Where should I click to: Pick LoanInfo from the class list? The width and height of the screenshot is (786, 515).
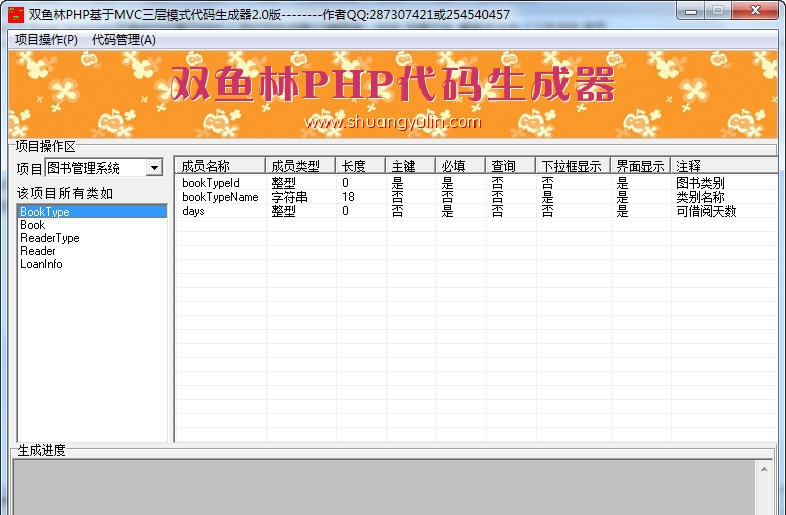pos(41,264)
